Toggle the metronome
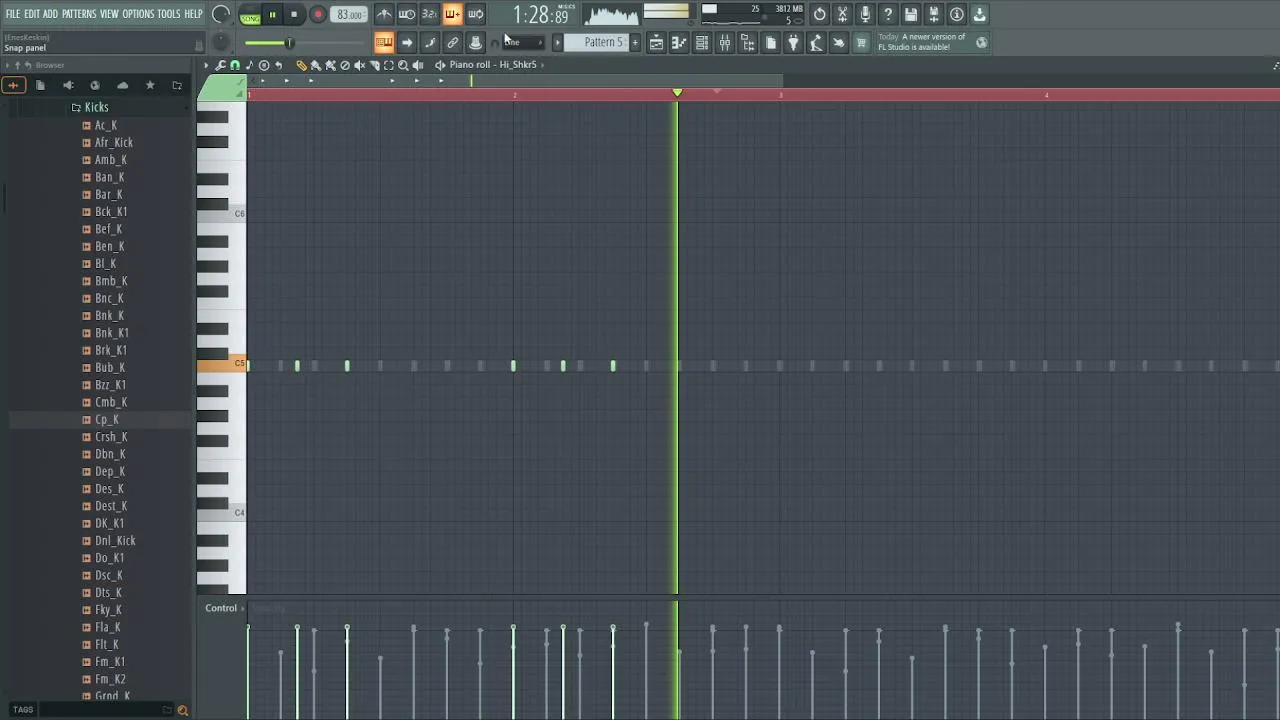Viewport: 1280px width, 720px height. [x=384, y=14]
